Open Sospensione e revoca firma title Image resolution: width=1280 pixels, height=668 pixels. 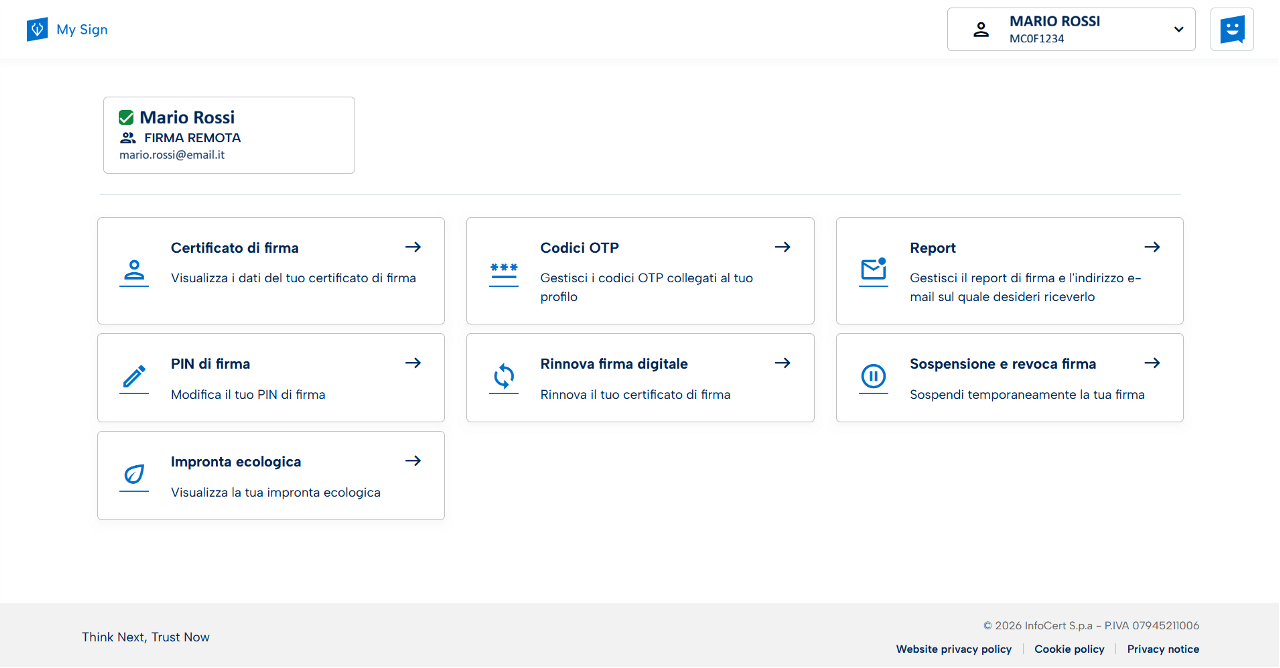pyautogui.click(x=1002, y=364)
